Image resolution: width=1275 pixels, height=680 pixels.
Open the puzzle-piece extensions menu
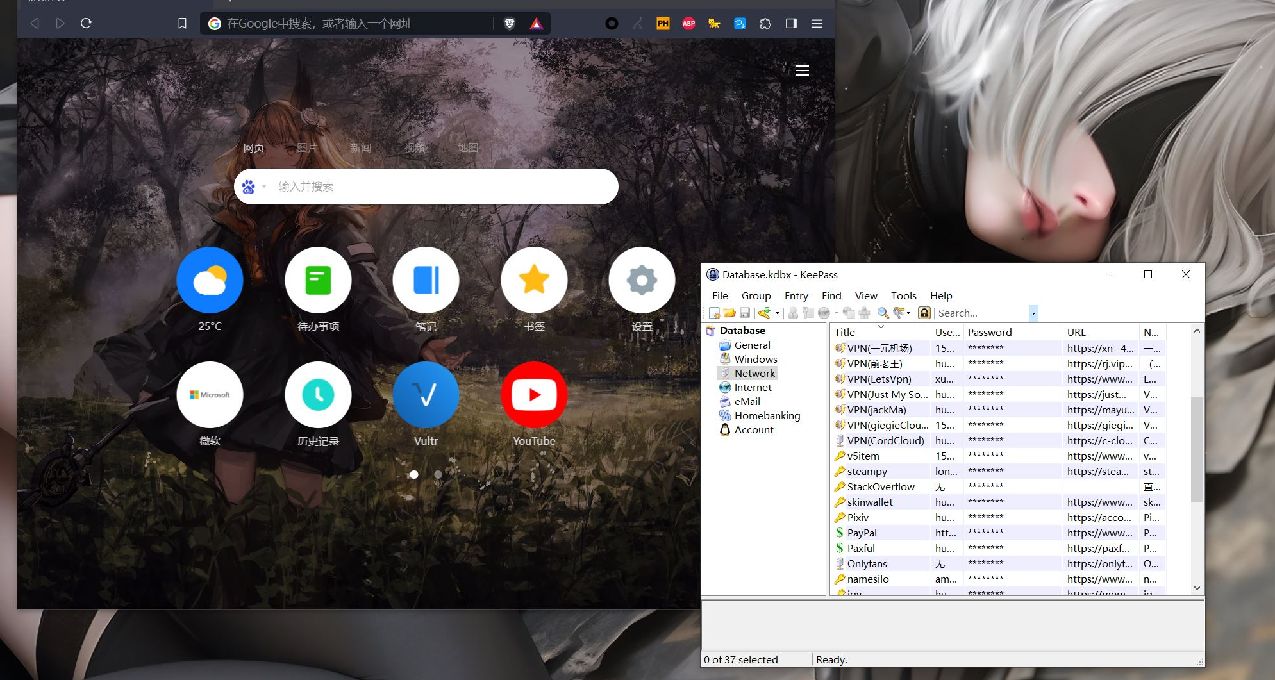(766, 23)
